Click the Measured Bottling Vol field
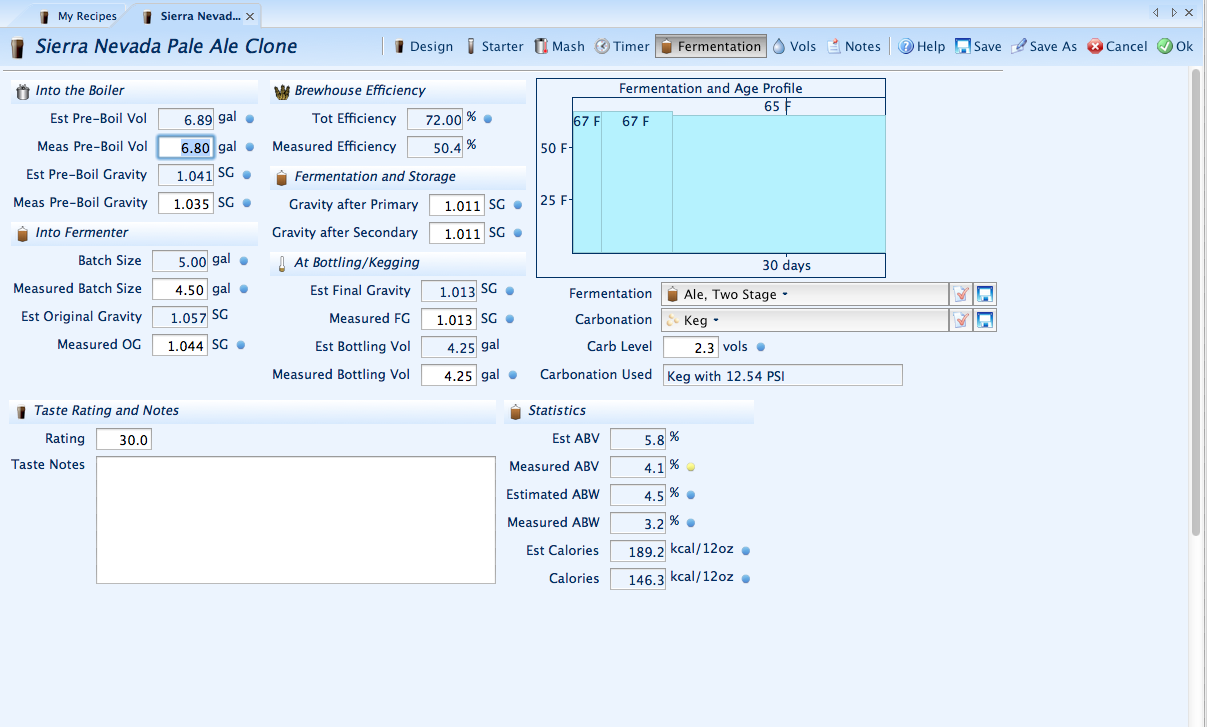Screen dimensions: 1207x727 [x=449, y=375]
